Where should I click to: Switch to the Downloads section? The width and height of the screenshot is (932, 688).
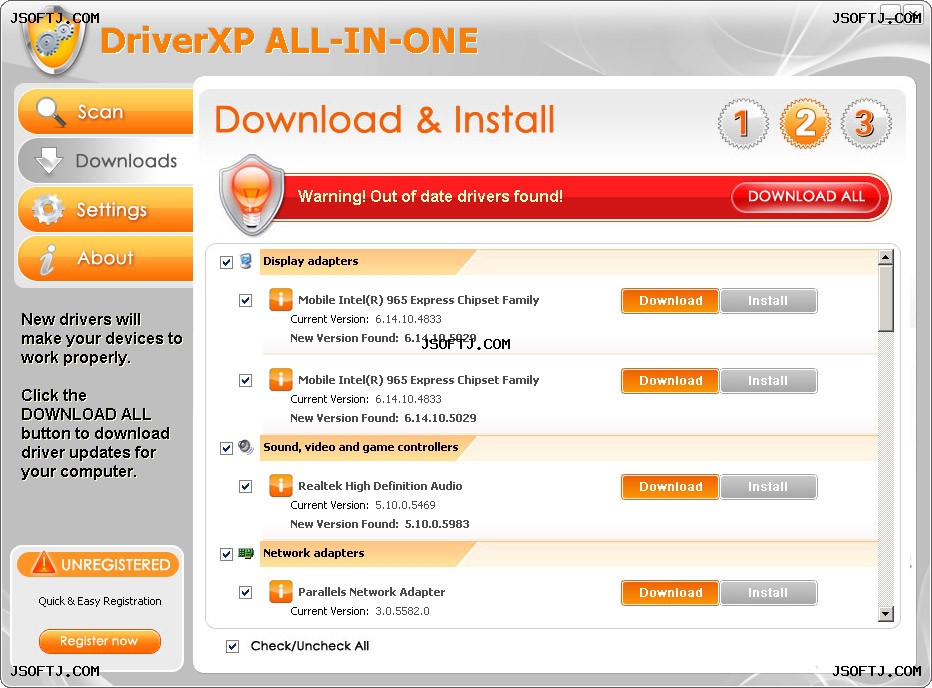107,161
